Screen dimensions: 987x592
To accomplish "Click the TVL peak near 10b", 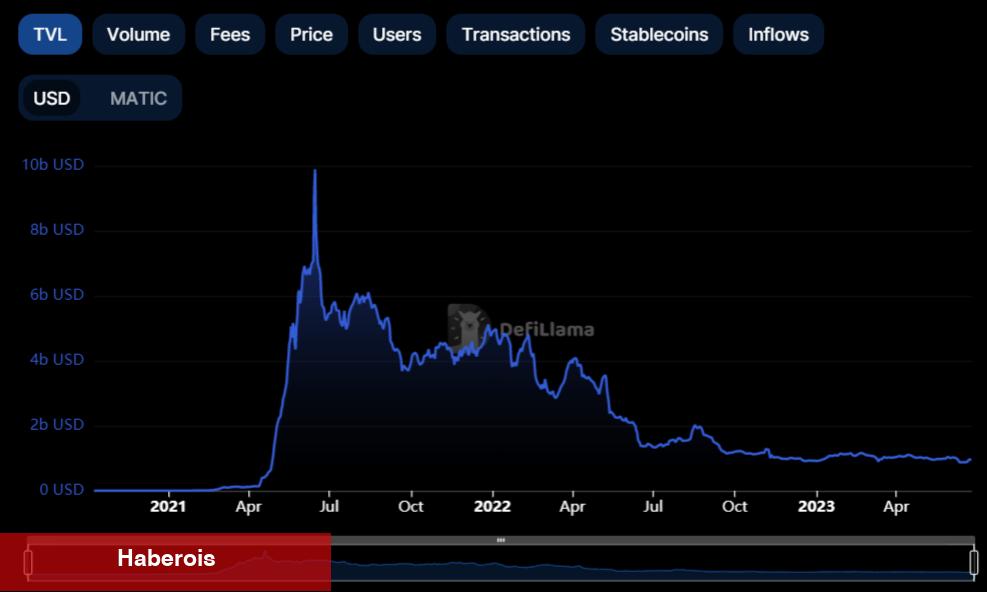I will tap(315, 170).
